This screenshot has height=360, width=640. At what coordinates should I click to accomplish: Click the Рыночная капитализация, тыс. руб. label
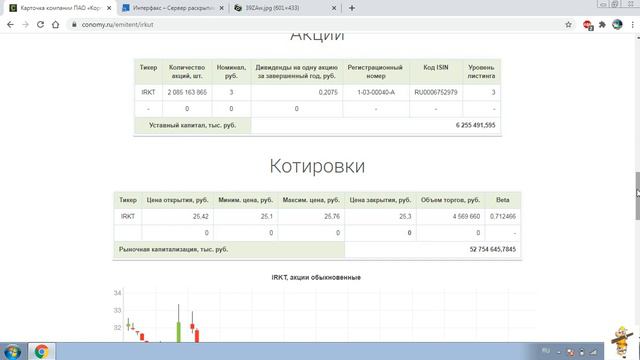[x=173, y=249]
